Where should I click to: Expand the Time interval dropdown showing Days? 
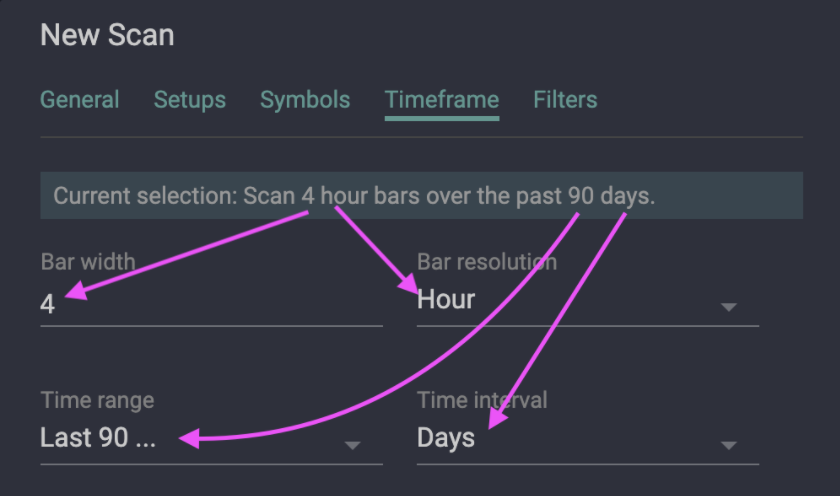pos(570,439)
